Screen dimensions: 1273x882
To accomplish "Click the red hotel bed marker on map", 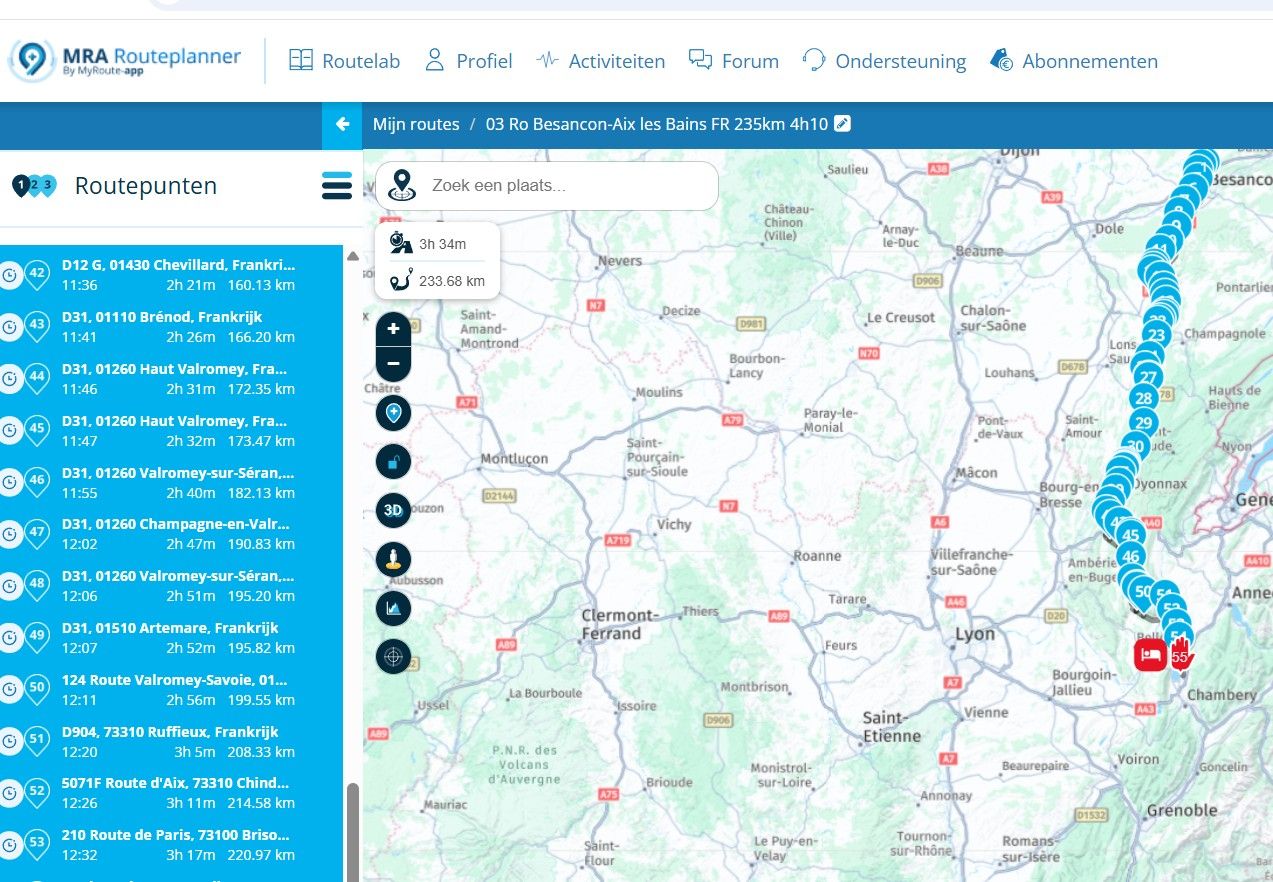I will (1150, 655).
